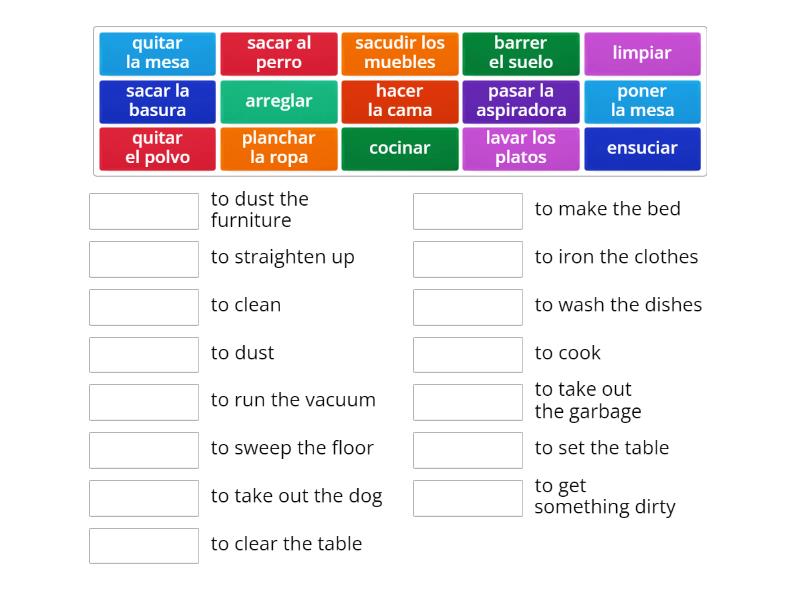800x600 pixels.
Task: Select the green 'cocinar' tile
Action: point(400,148)
